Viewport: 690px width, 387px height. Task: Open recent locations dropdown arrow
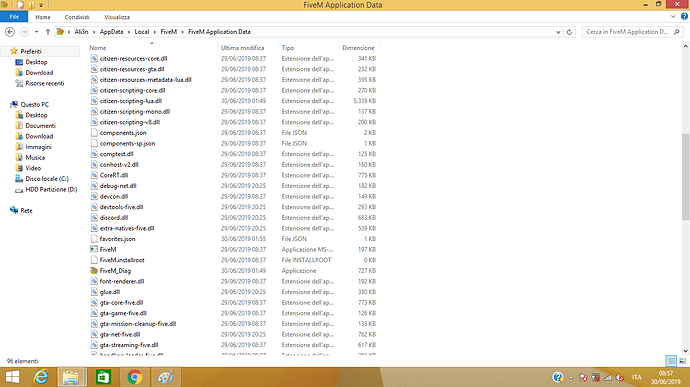point(36,32)
